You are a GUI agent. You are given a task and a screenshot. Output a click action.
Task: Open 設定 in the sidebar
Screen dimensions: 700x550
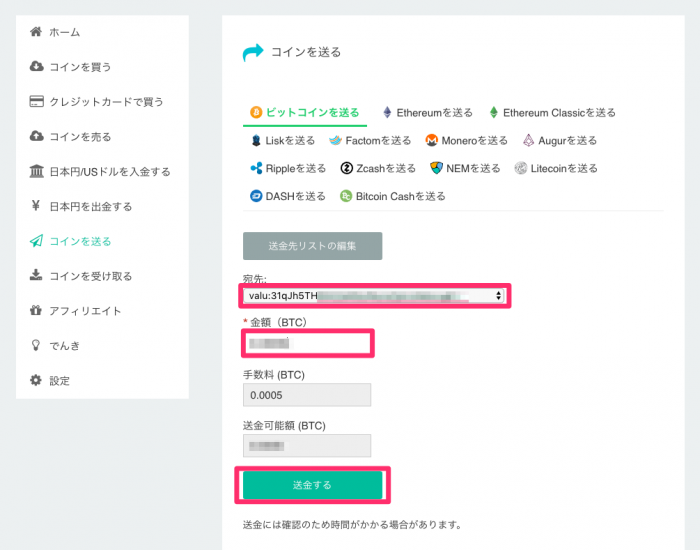coord(59,380)
